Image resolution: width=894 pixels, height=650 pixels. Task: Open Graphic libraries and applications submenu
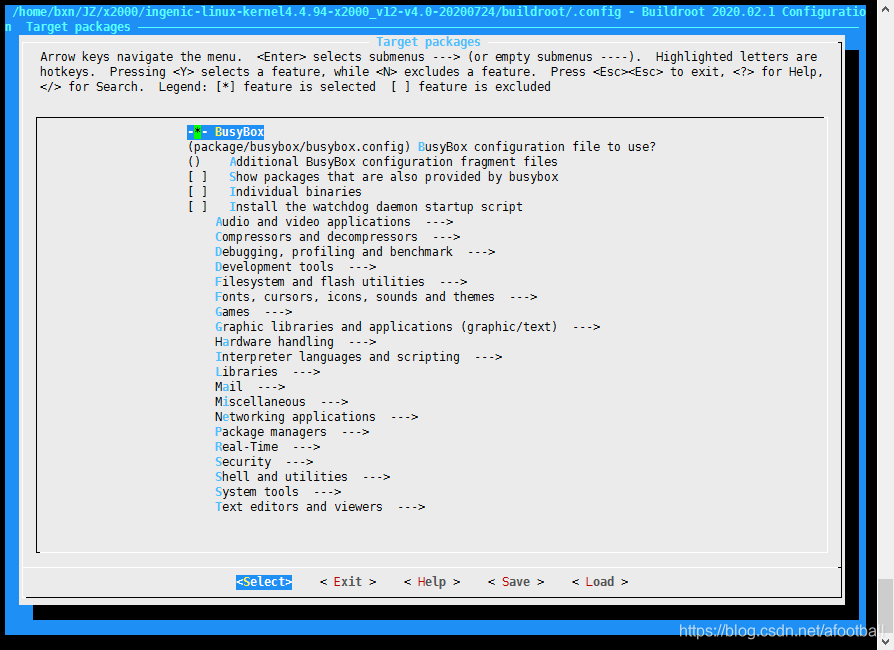[x=408, y=327]
